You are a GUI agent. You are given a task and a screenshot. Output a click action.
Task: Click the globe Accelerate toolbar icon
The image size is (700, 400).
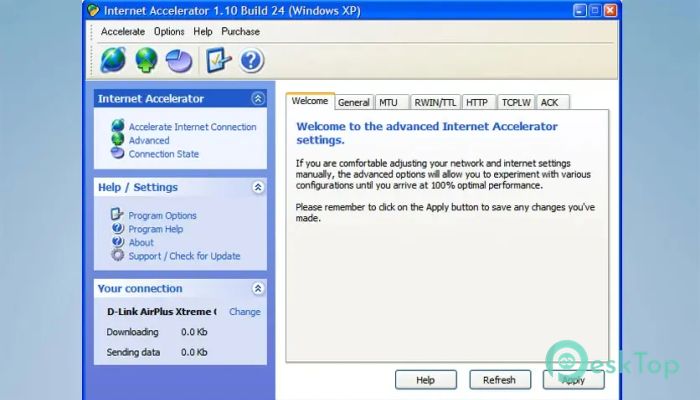[x=113, y=60]
